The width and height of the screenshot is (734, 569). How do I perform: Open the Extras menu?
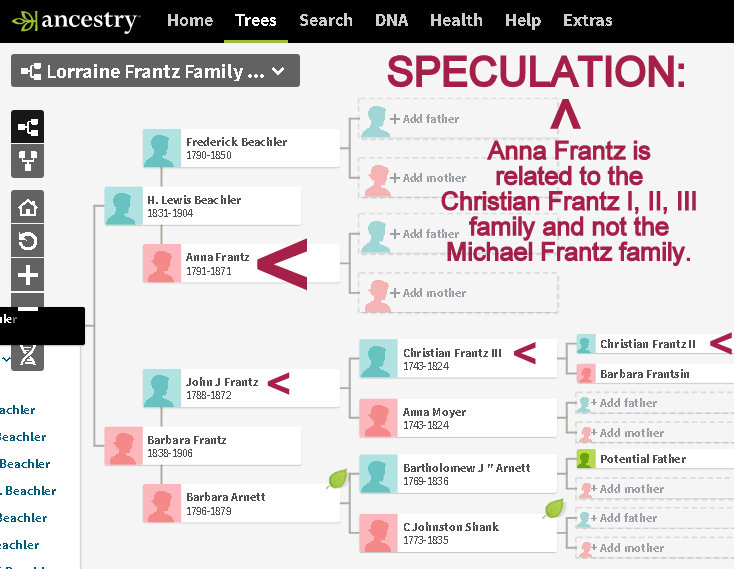coord(588,20)
